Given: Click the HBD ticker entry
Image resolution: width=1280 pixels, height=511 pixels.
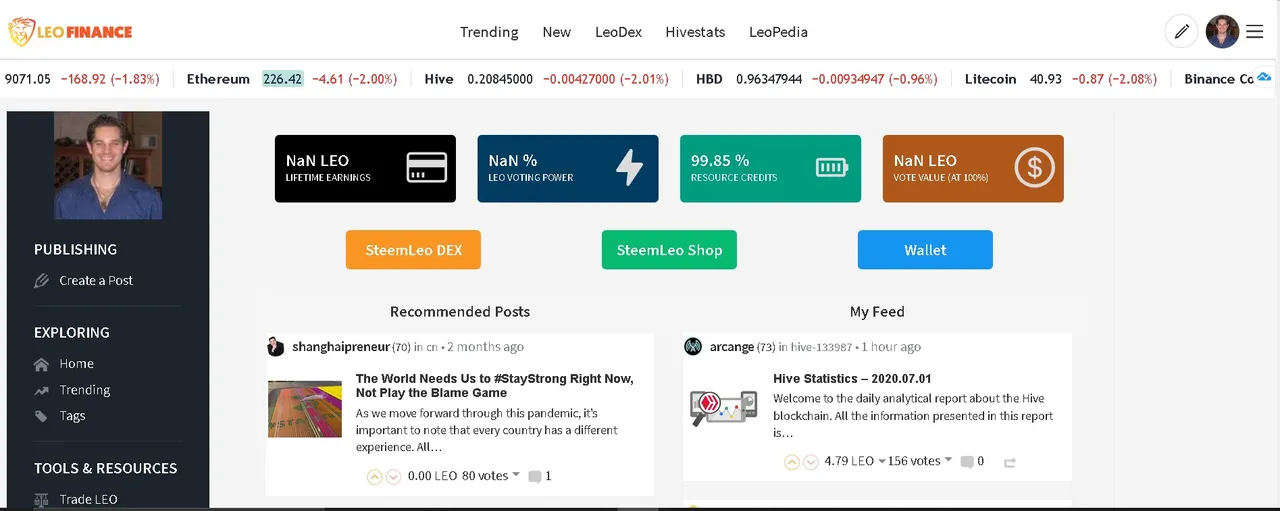Looking at the screenshot, I should click(817, 79).
